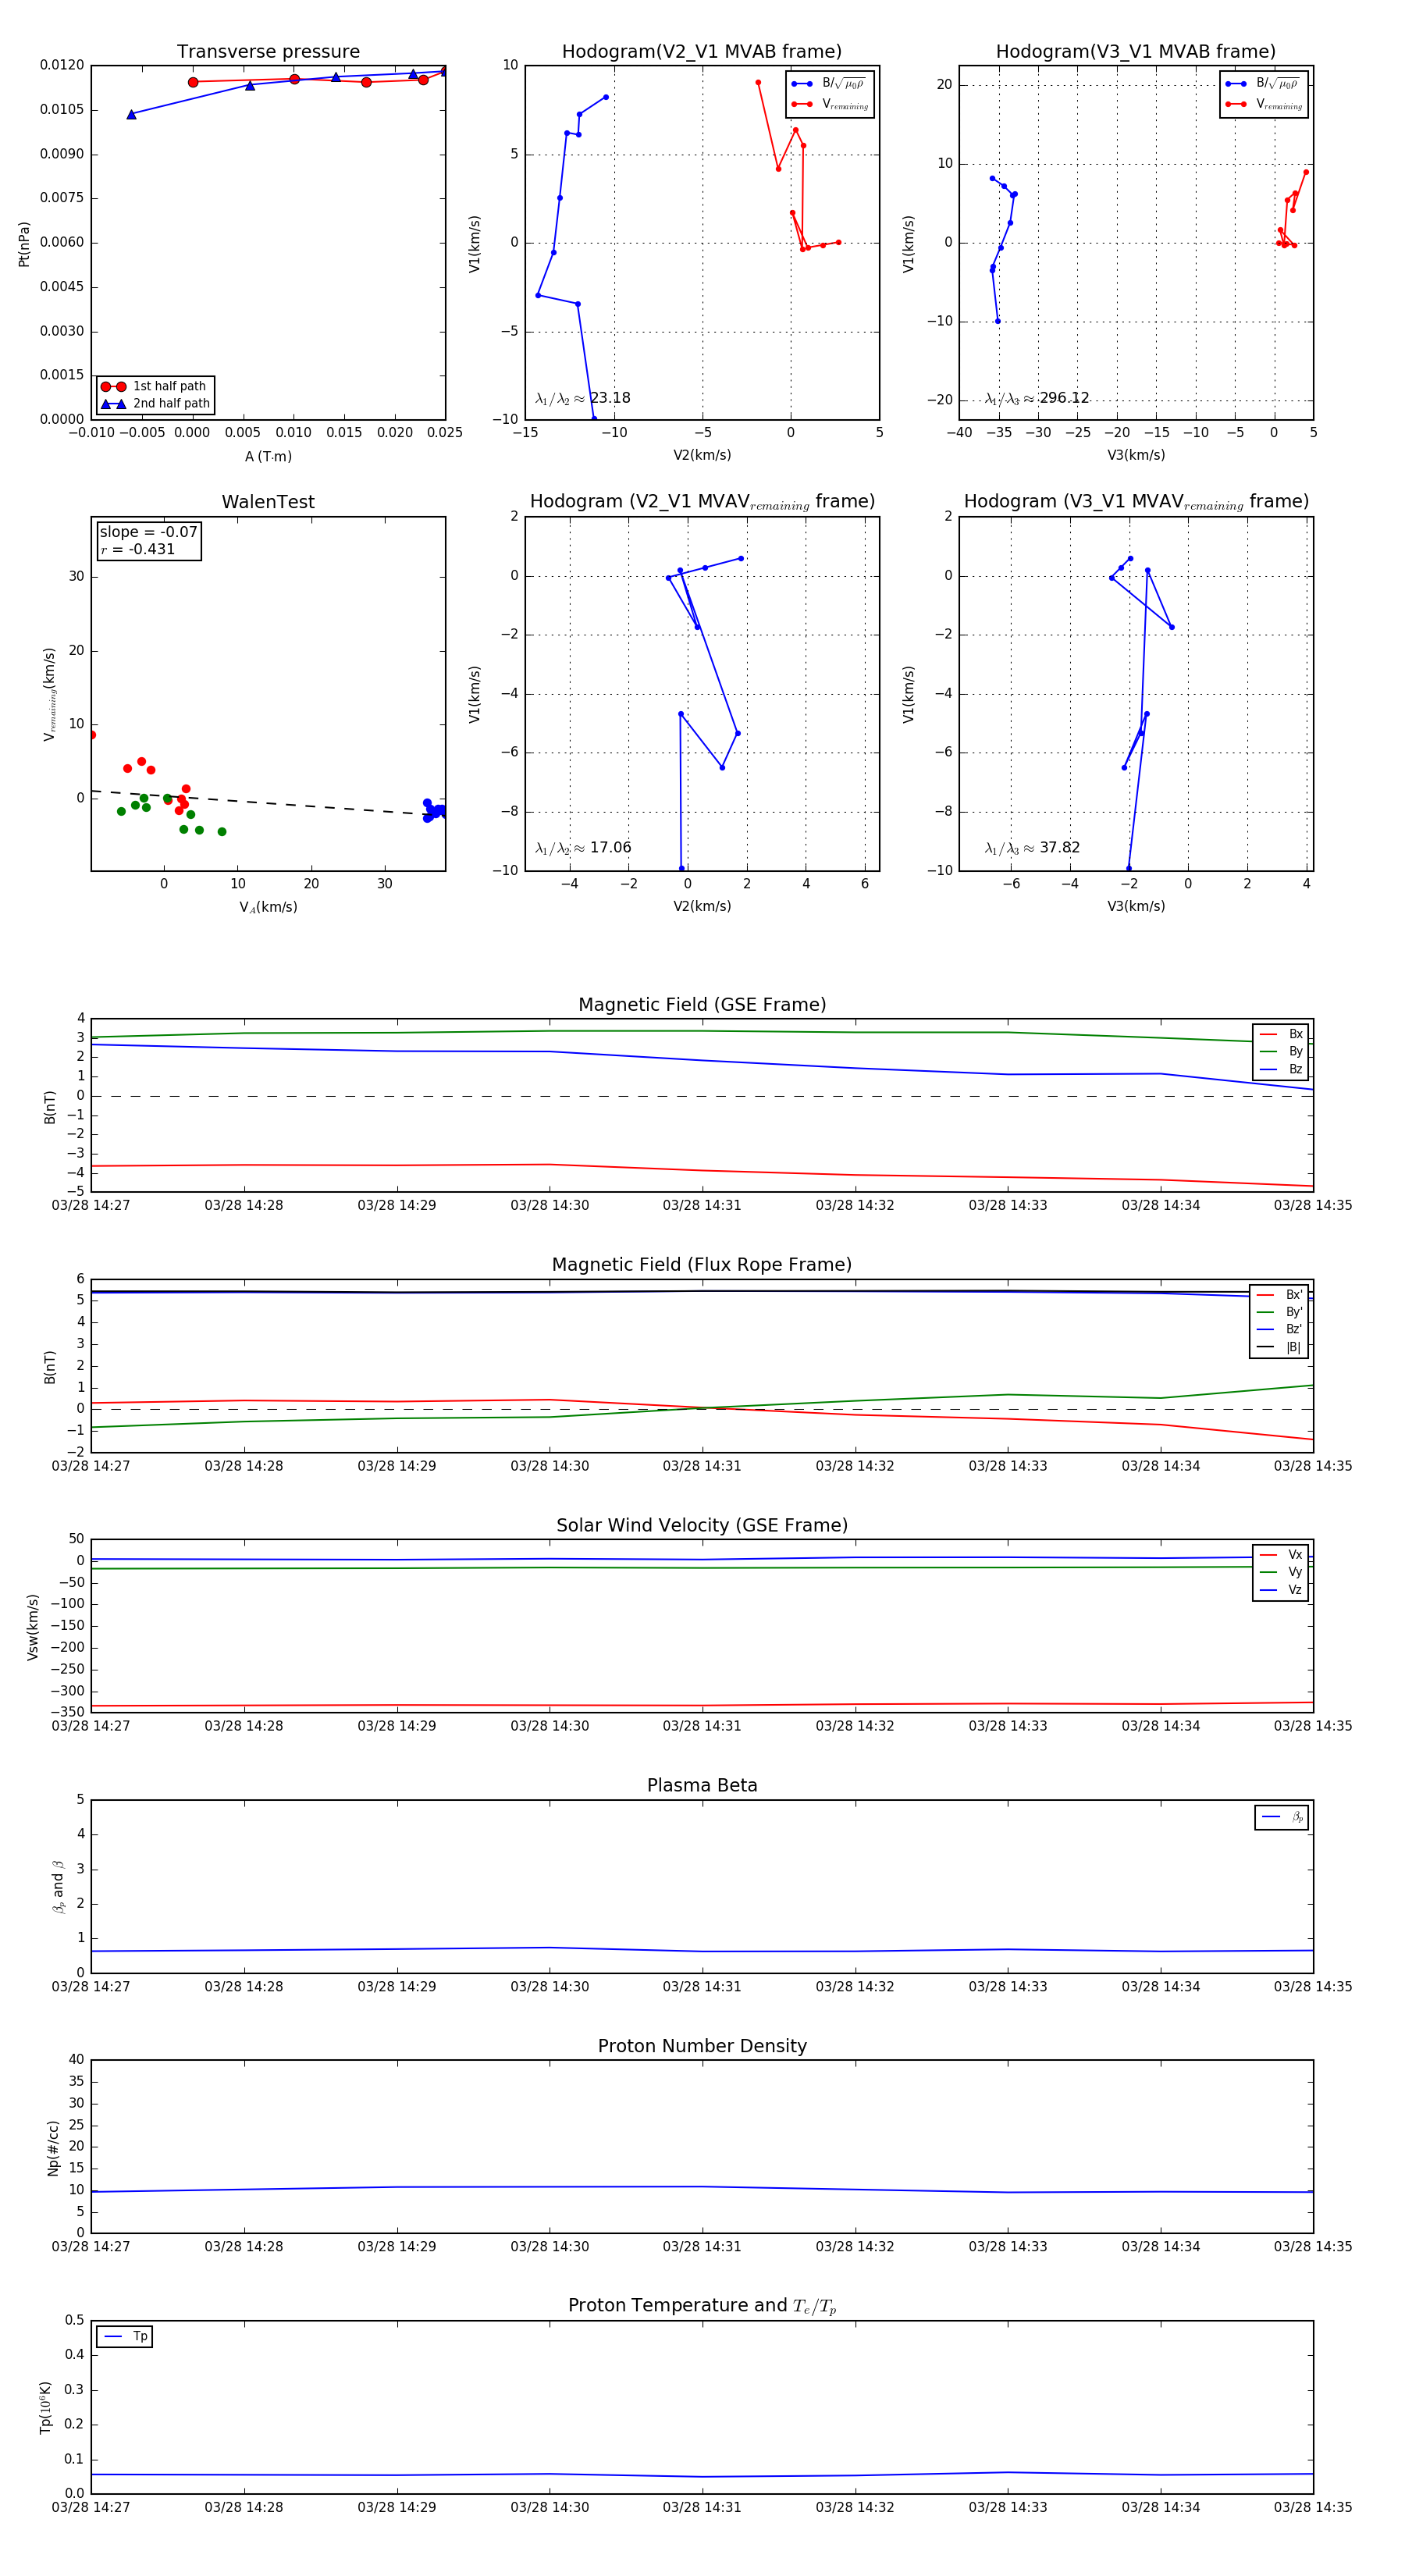Click the WalenTest plot title
Viewport: 1405px width, 2576px height.
click(x=268, y=502)
